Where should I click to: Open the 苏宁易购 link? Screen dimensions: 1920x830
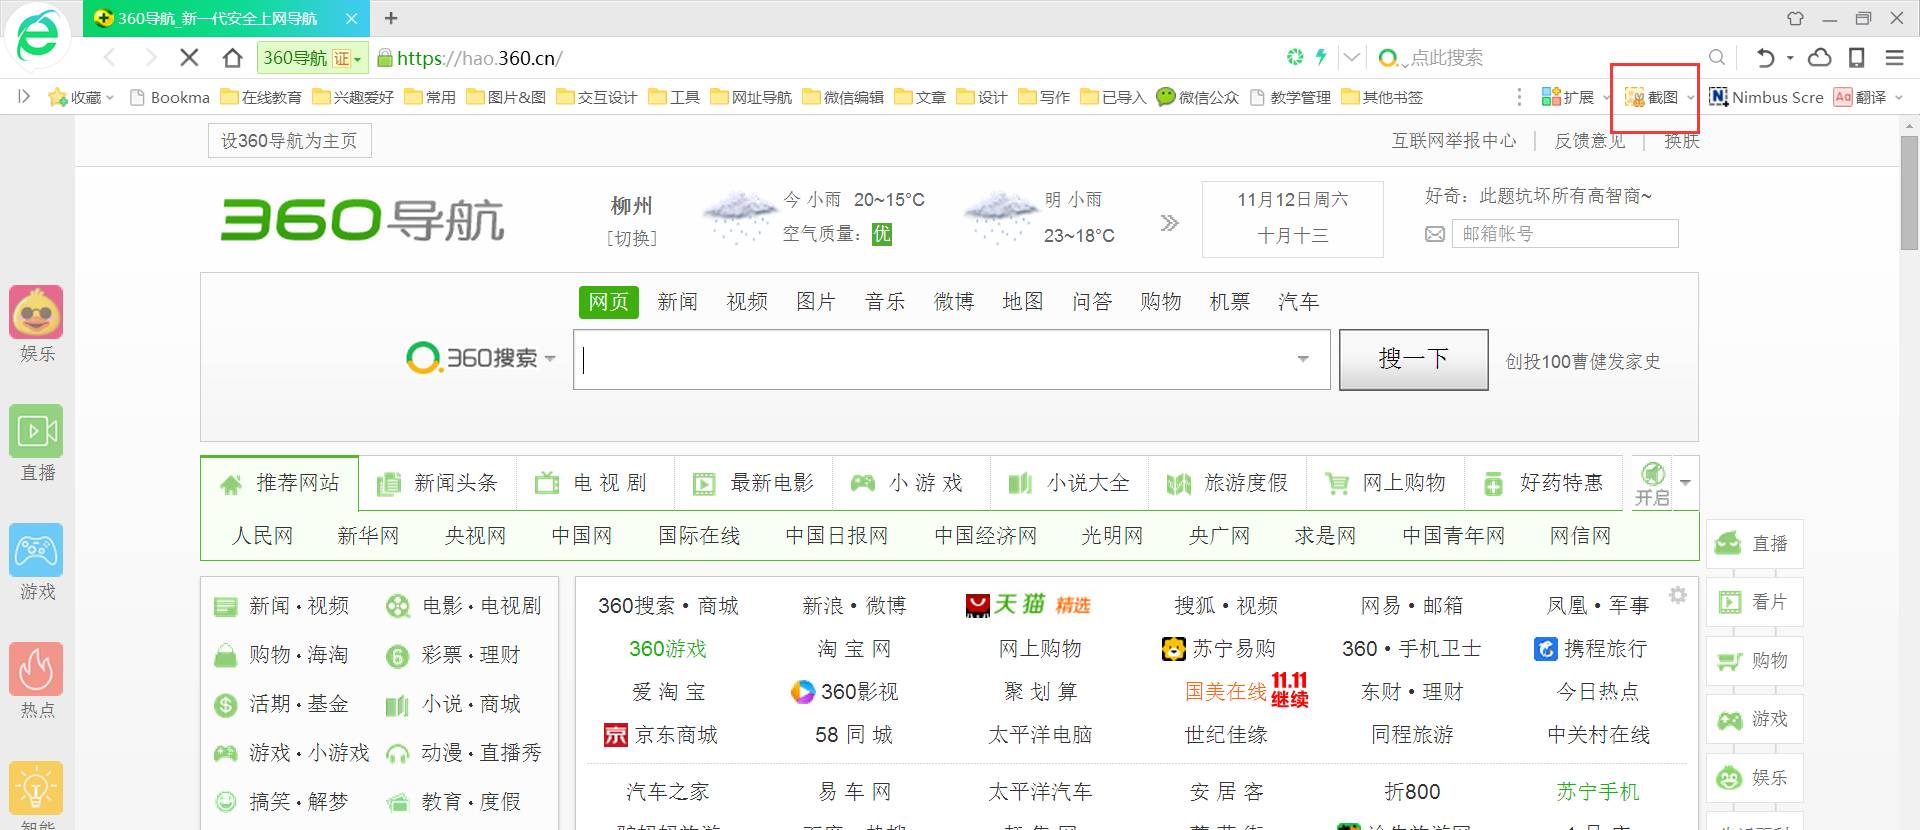[x=1218, y=649]
